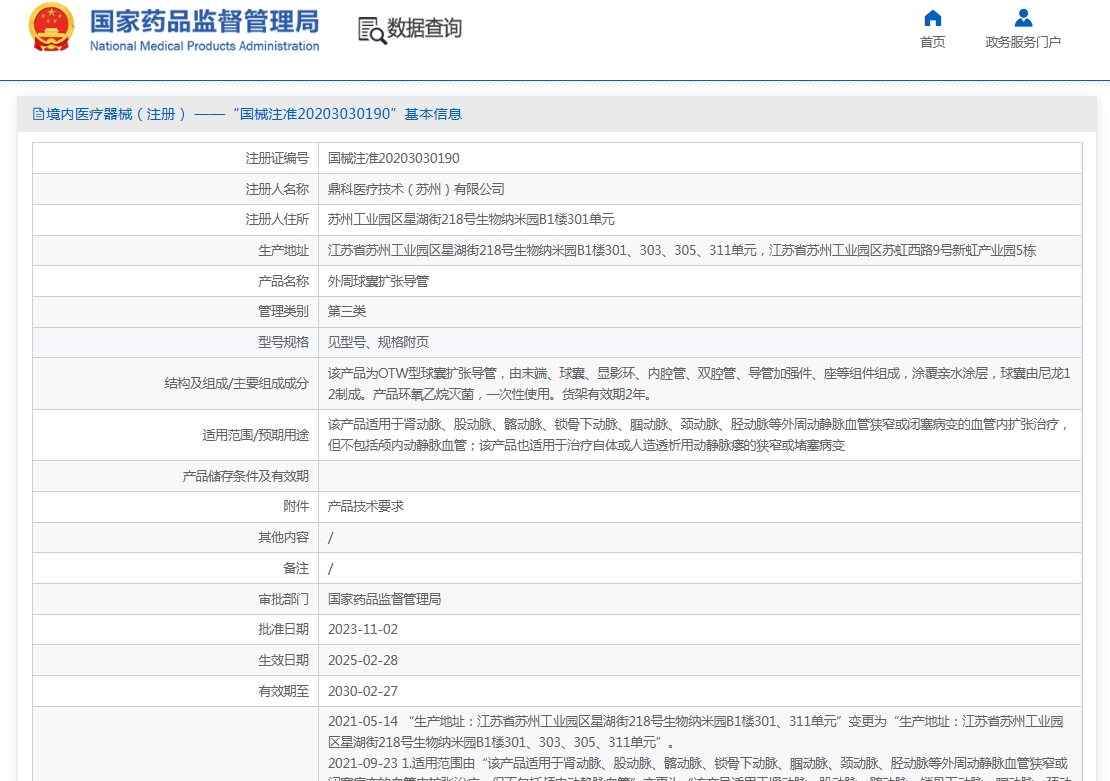Click product name 外周球囊扩张导管
The height and width of the screenshot is (781, 1110).
click(378, 281)
